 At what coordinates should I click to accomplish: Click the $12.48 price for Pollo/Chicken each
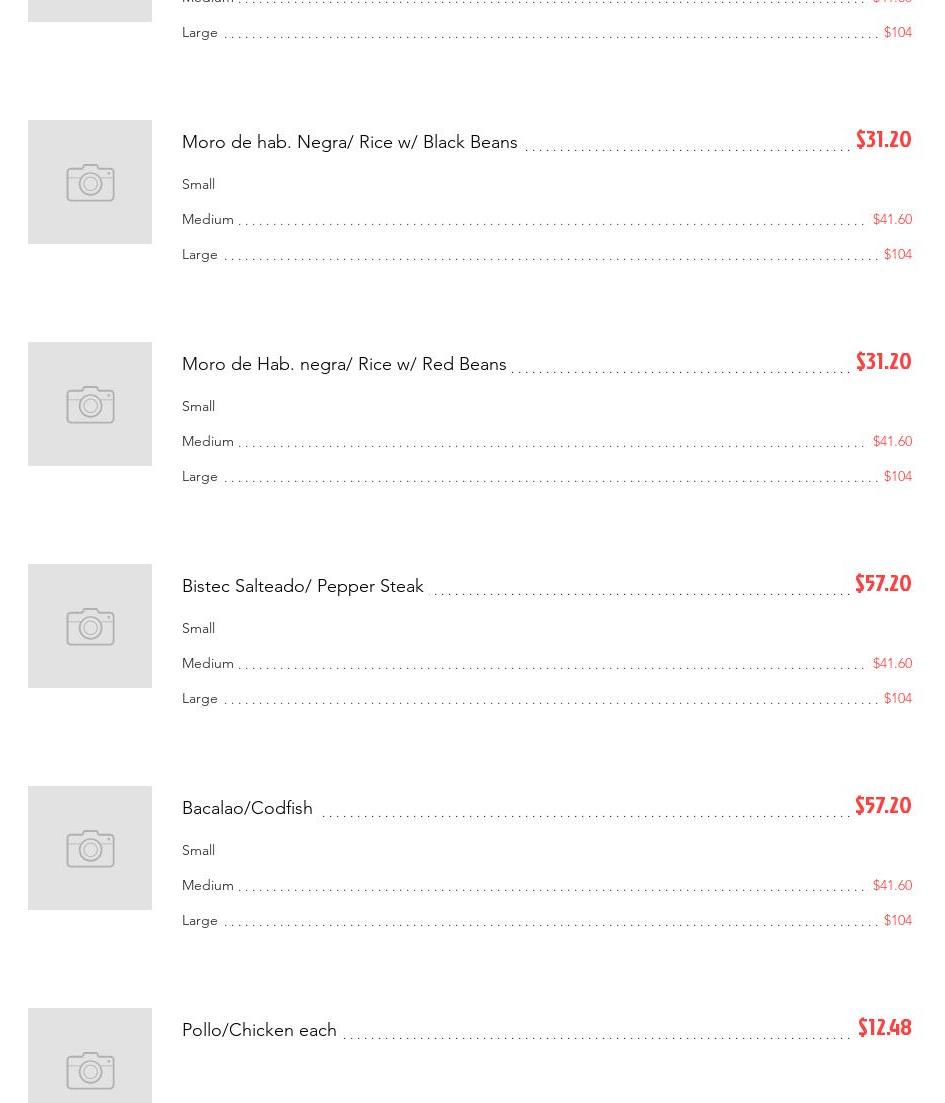point(884,1028)
